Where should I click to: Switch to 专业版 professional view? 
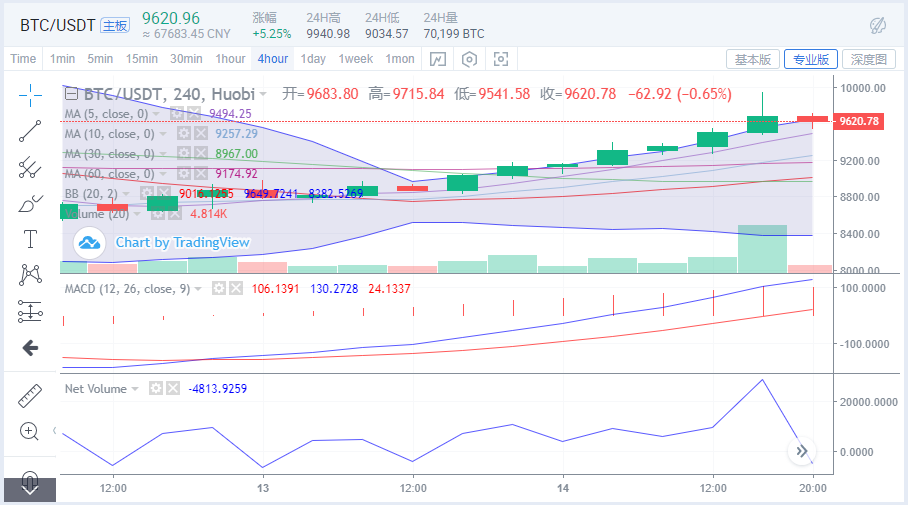(x=811, y=60)
